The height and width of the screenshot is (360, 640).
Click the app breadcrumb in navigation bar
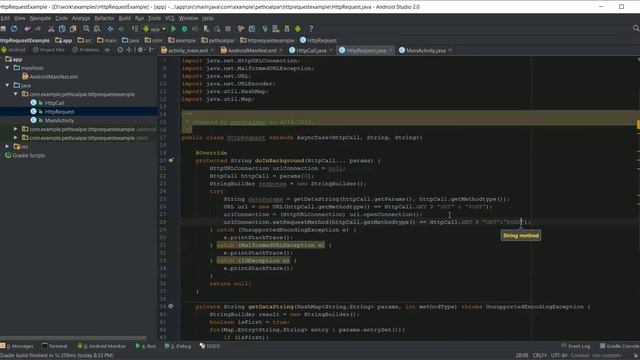point(64,40)
